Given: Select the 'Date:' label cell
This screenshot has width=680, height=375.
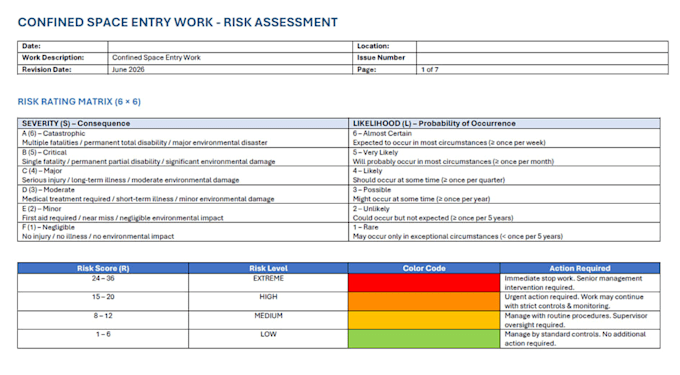Looking at the screenshot, I should pos(62,46).
